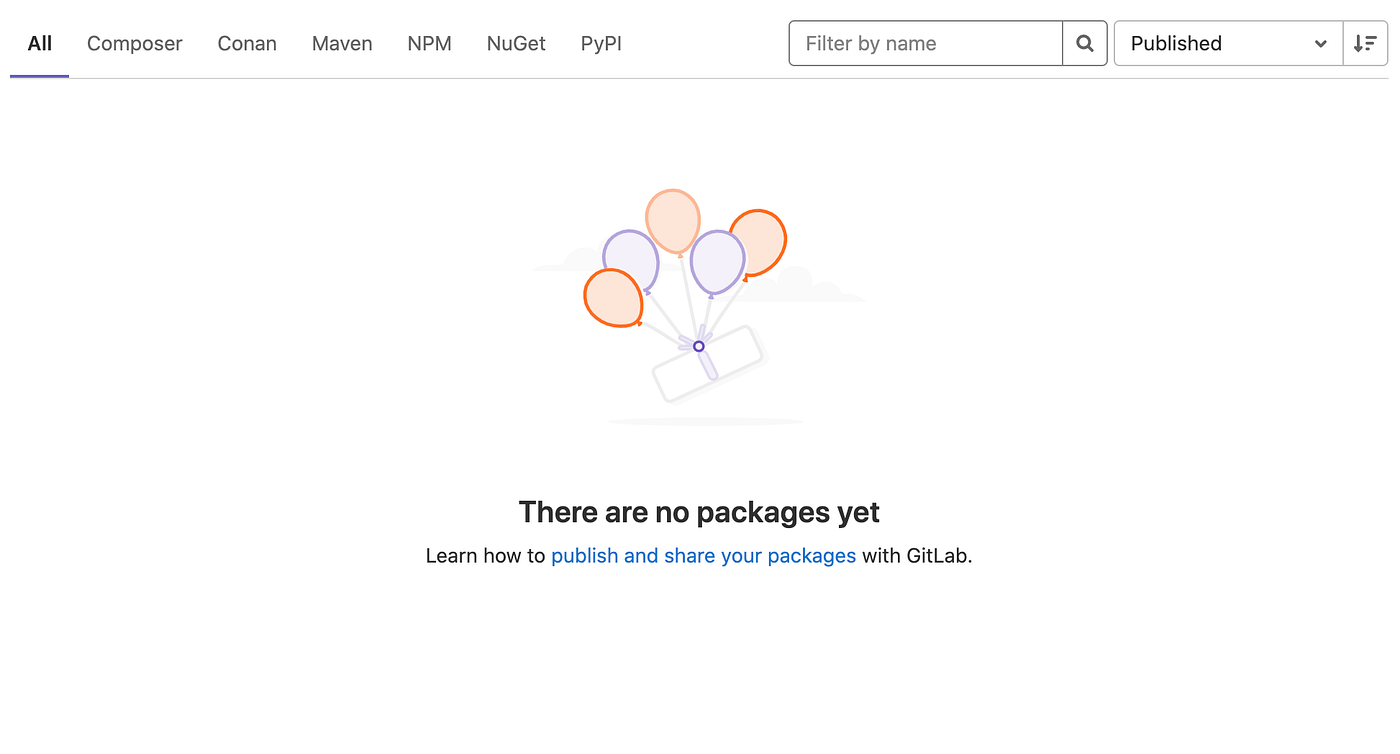Viewport: 1400px width, 754px height.
Task: Select the Conan packages tab
Action: [247, 44]
